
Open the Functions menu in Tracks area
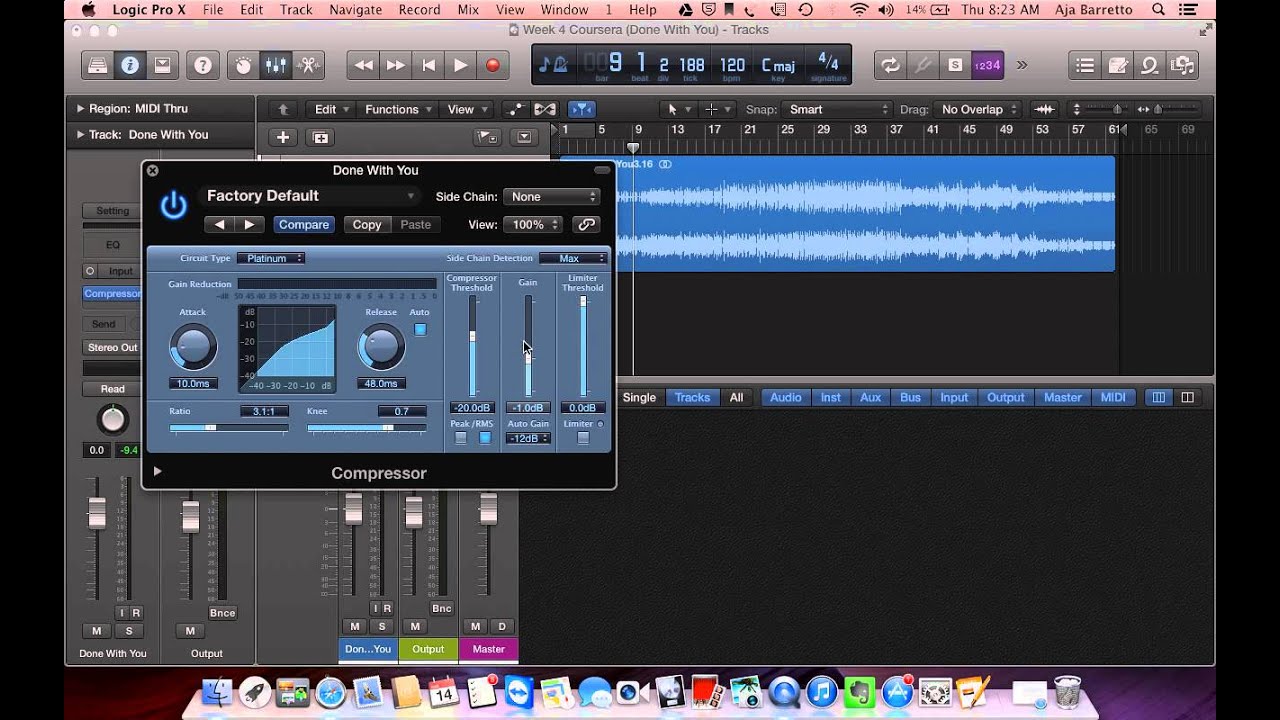pyautogui.click(x=397, y=109)
